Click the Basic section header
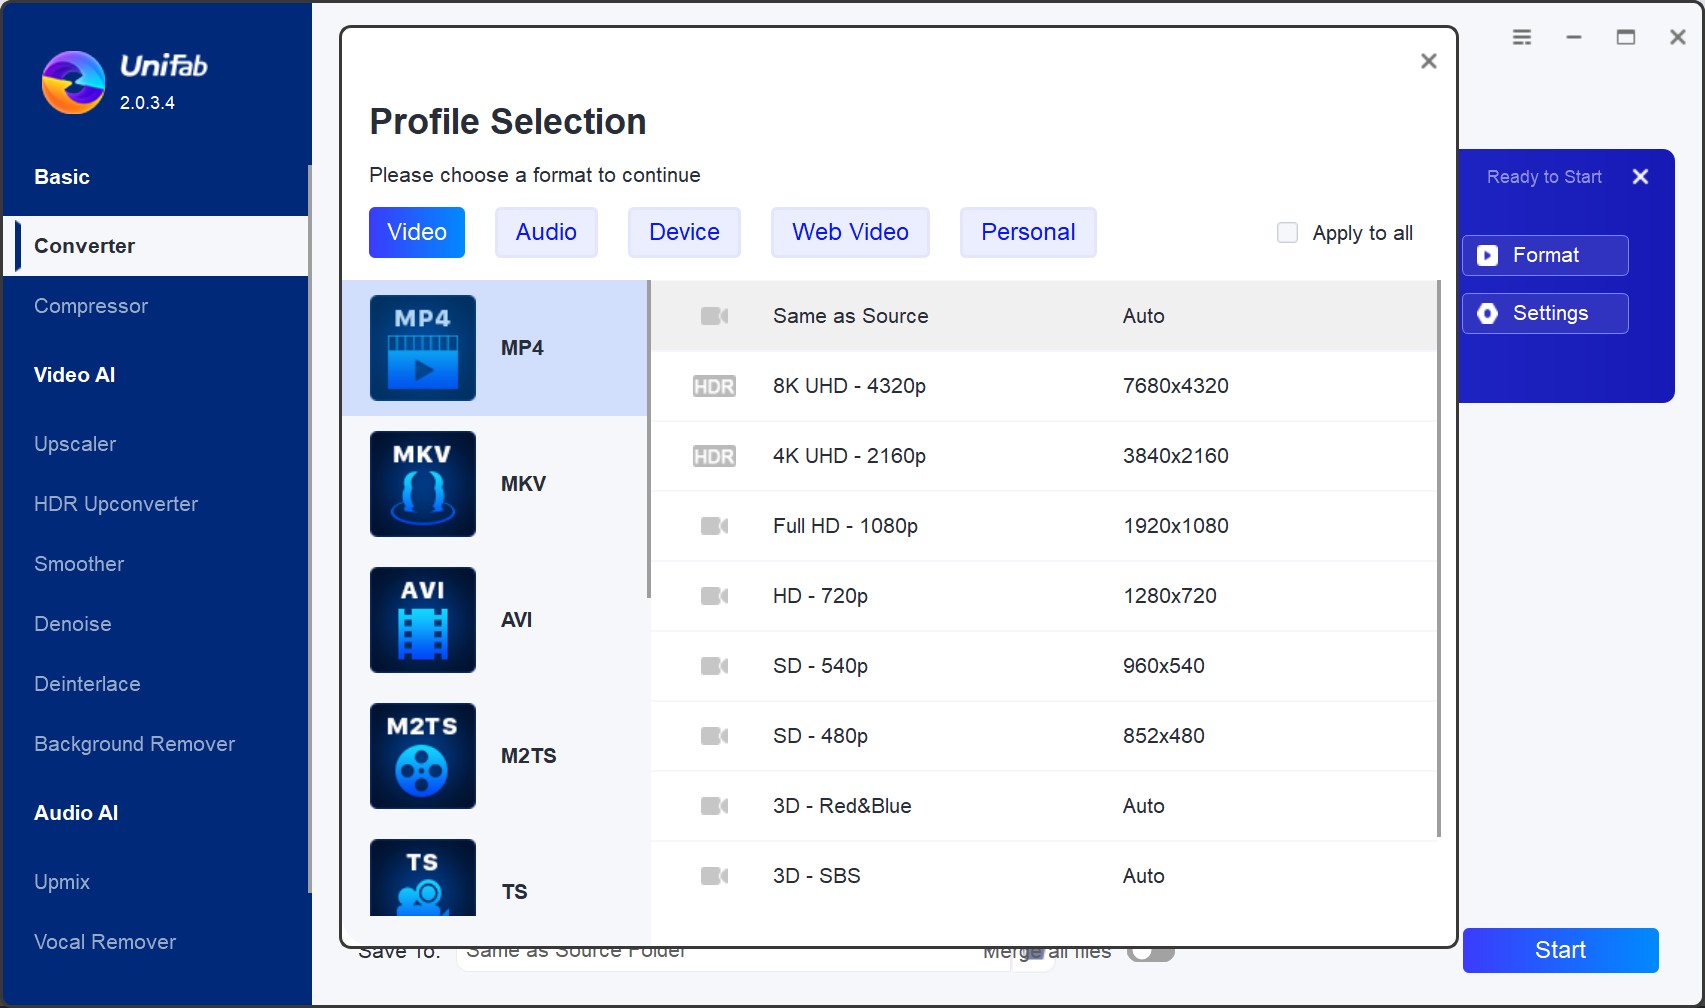This screenshot has height=1008, width=1705. [62, 177]
